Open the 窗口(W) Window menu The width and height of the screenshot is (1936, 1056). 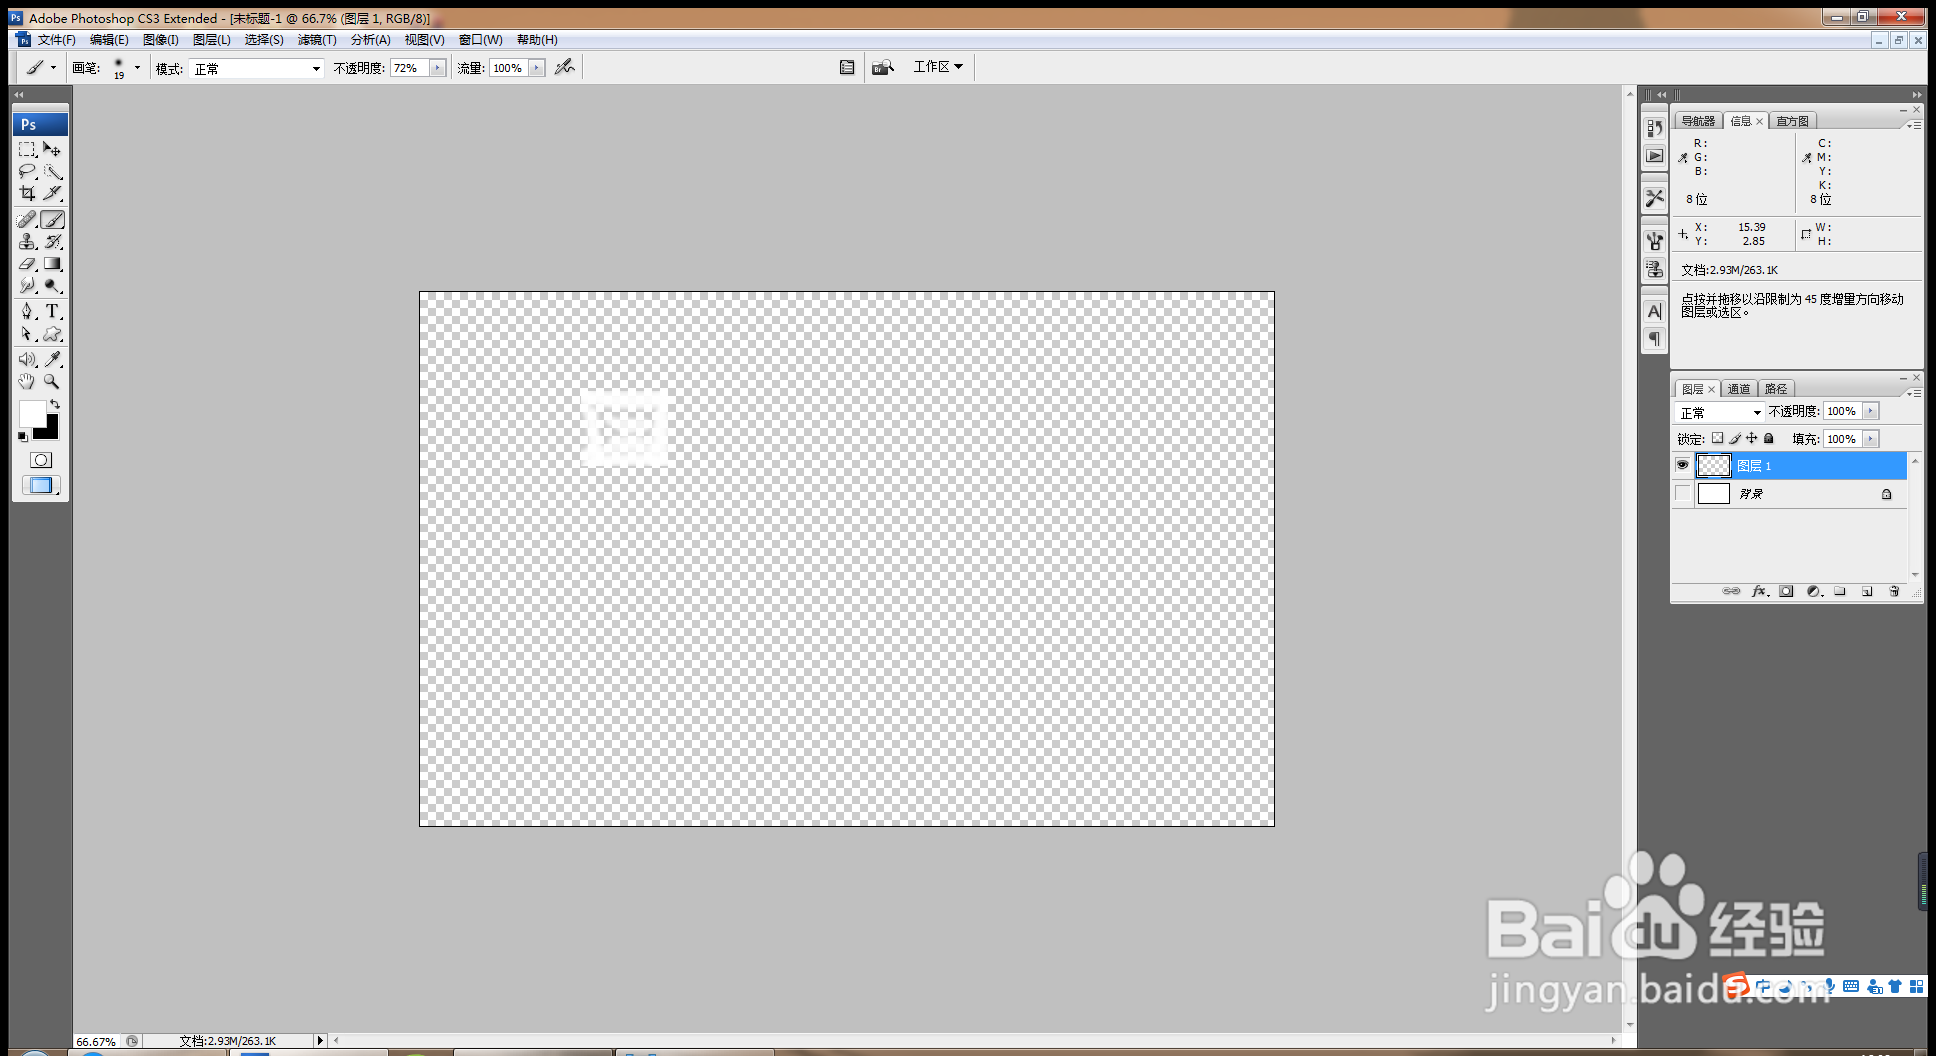click(x=480, y=40)
